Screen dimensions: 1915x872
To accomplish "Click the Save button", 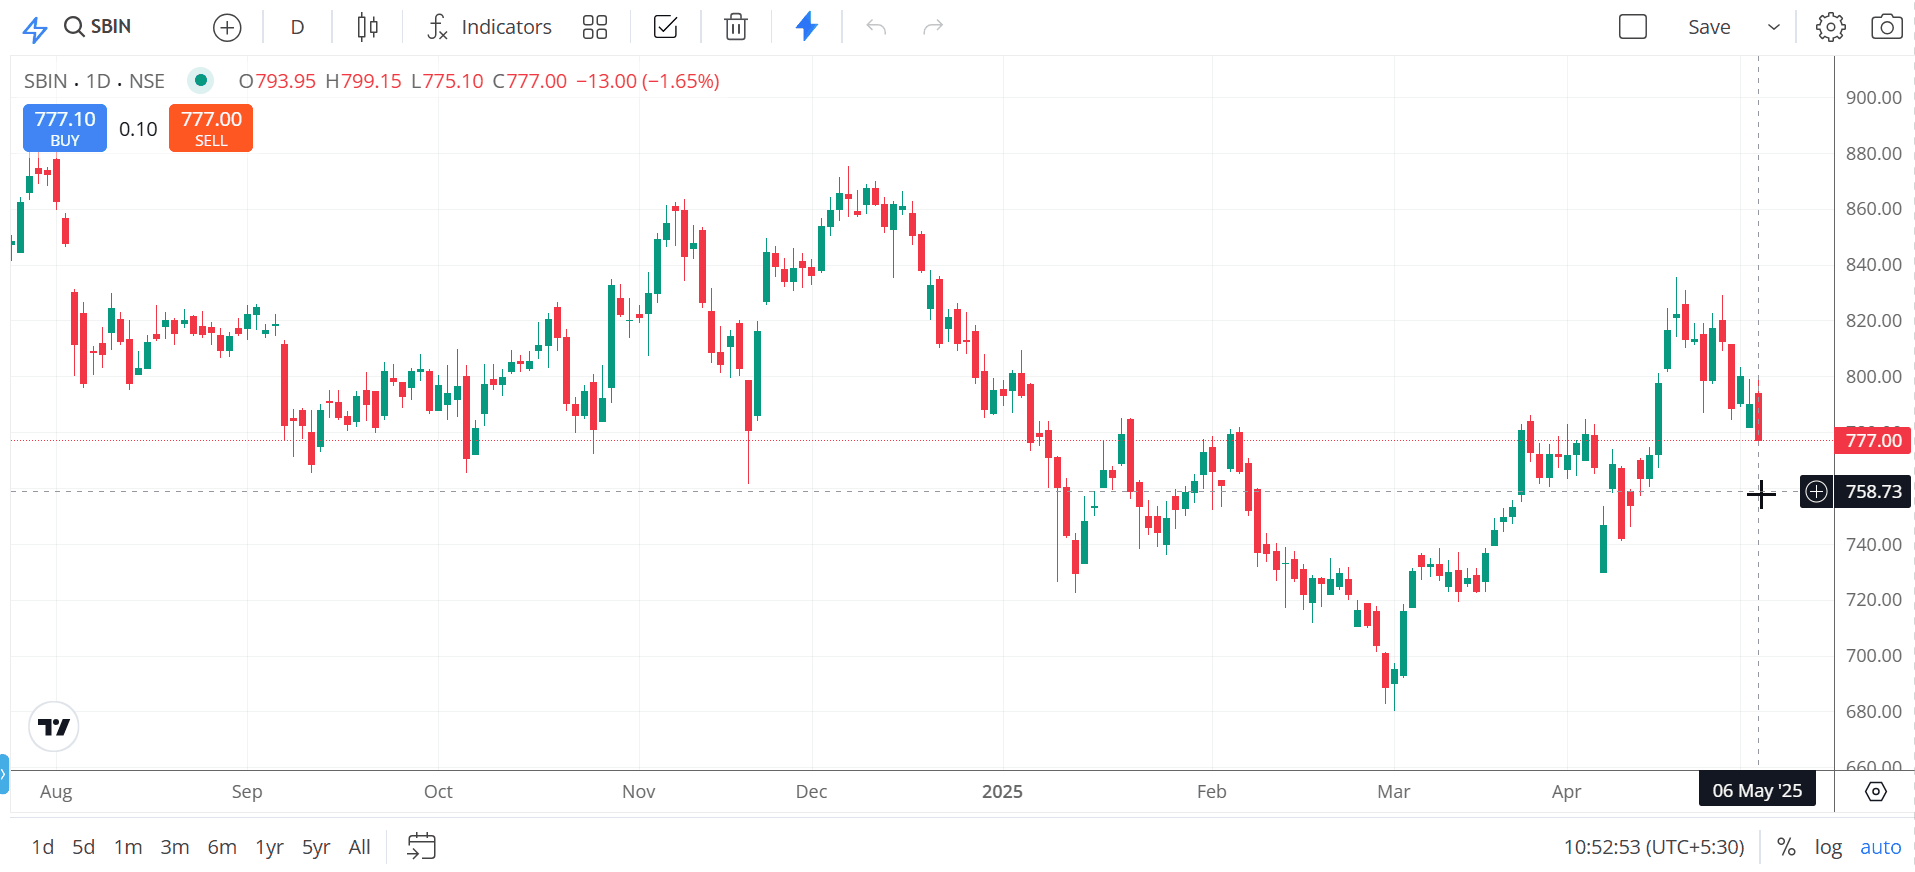I will [1709, 28].
